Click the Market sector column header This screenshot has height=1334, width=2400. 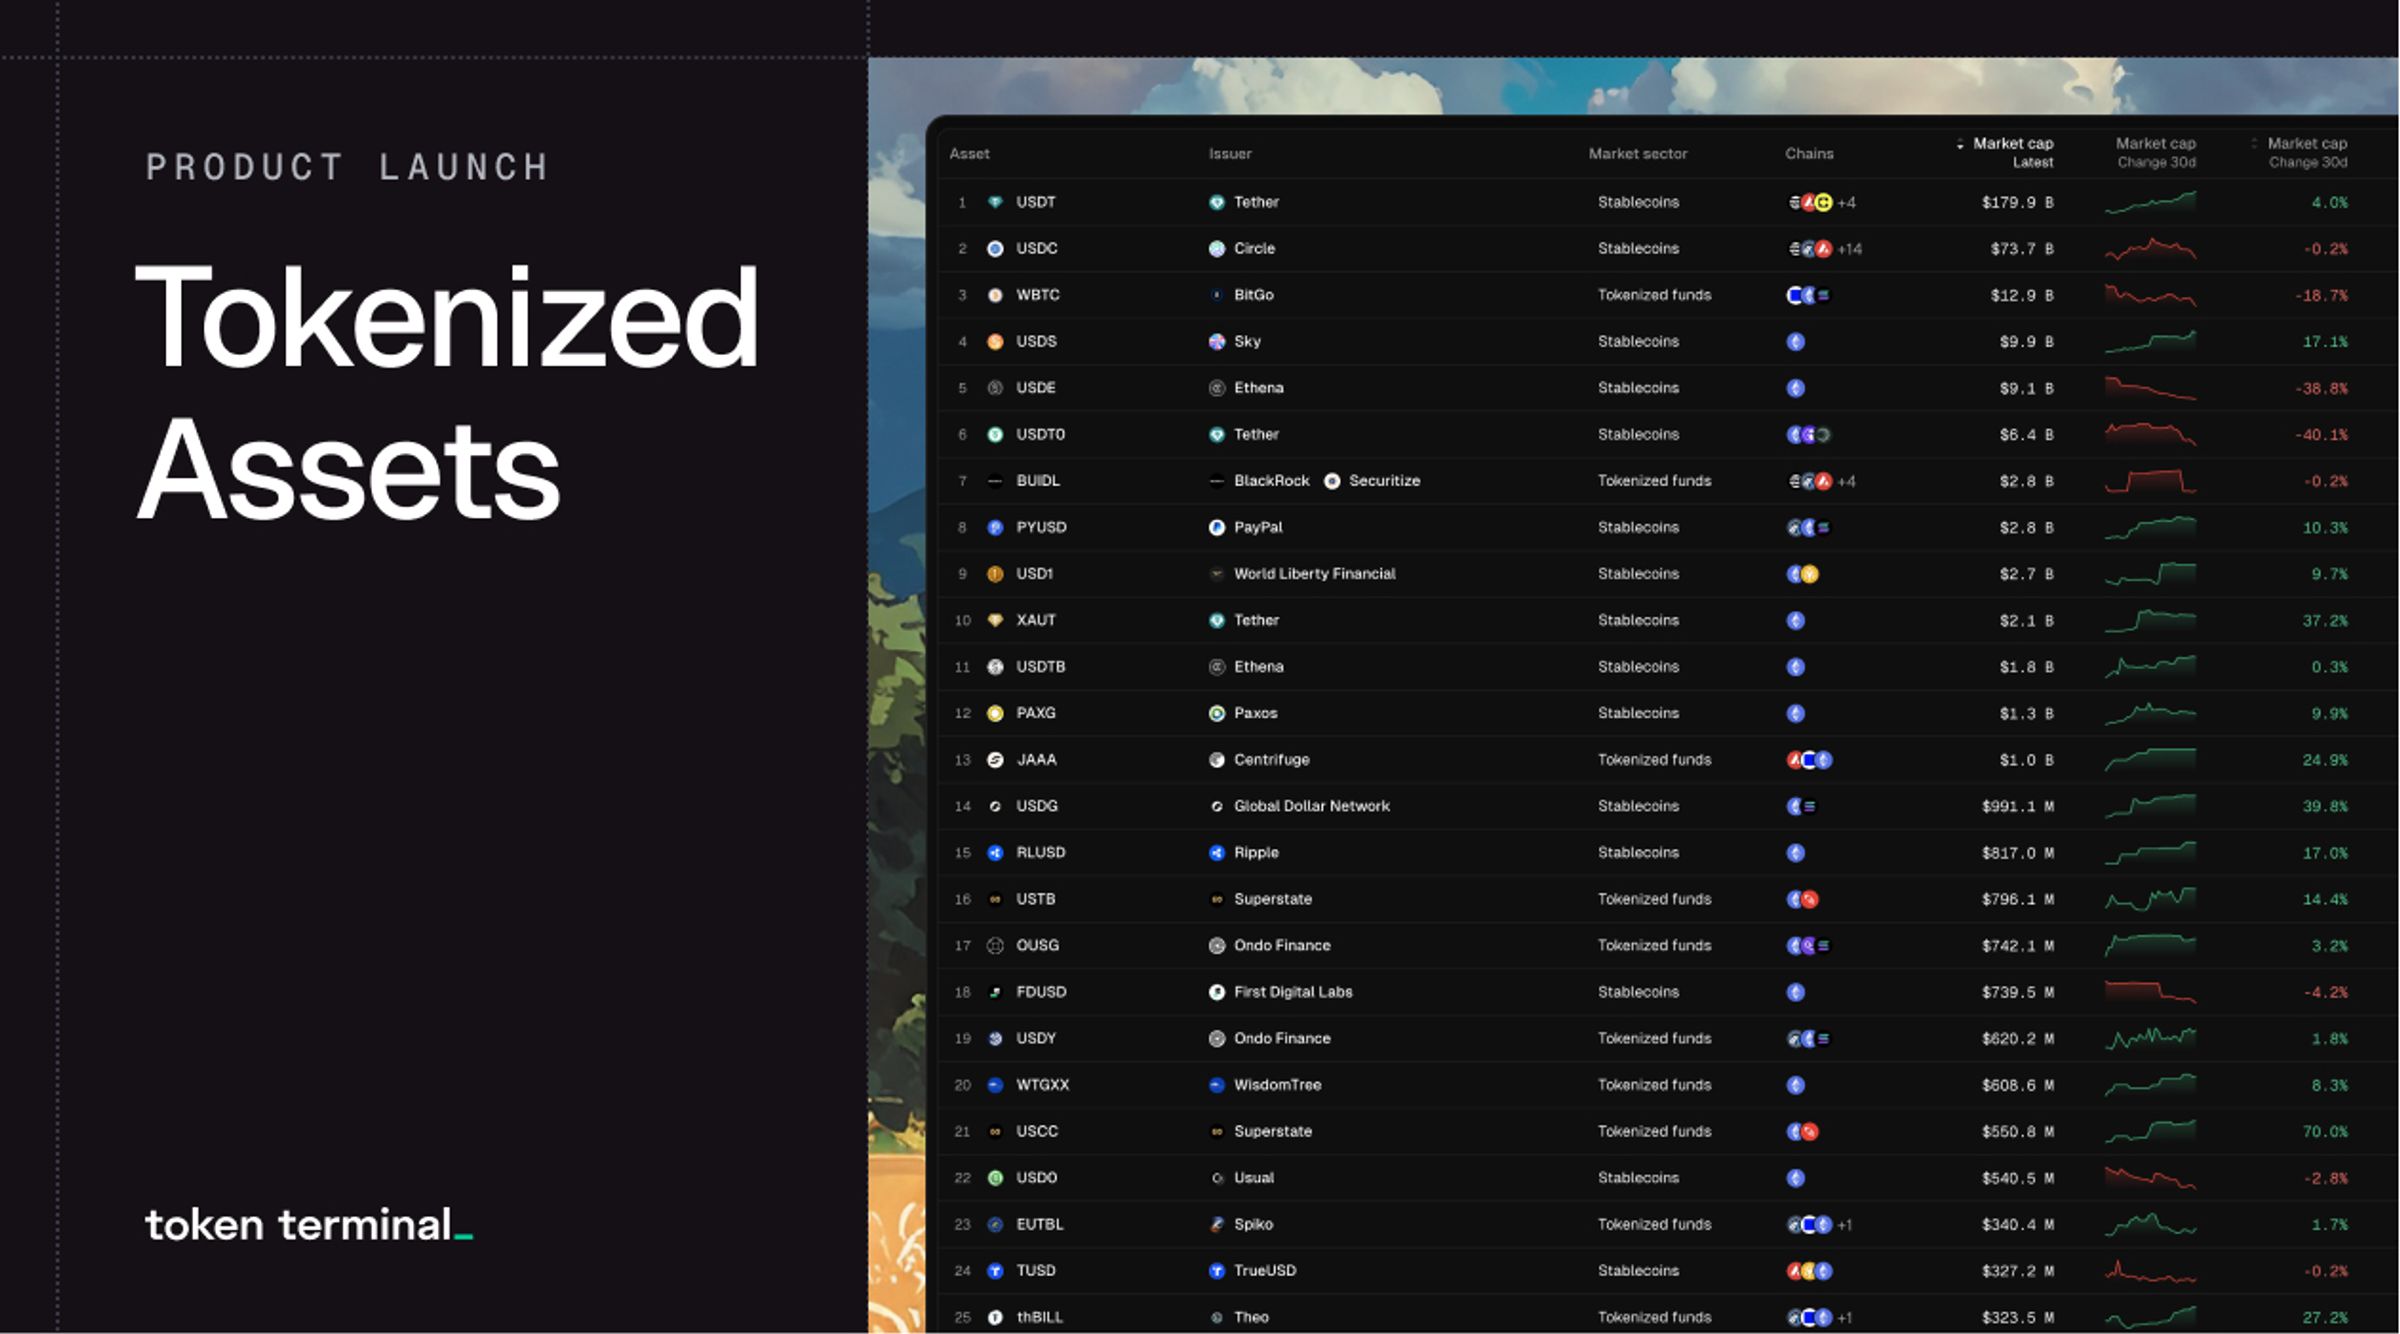[x=1638, y=154]
